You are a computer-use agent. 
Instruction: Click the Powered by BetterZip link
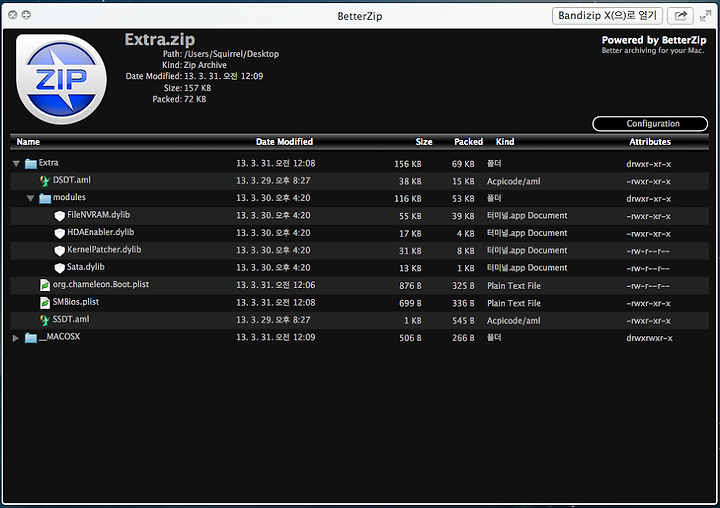[x=653, y=40]
